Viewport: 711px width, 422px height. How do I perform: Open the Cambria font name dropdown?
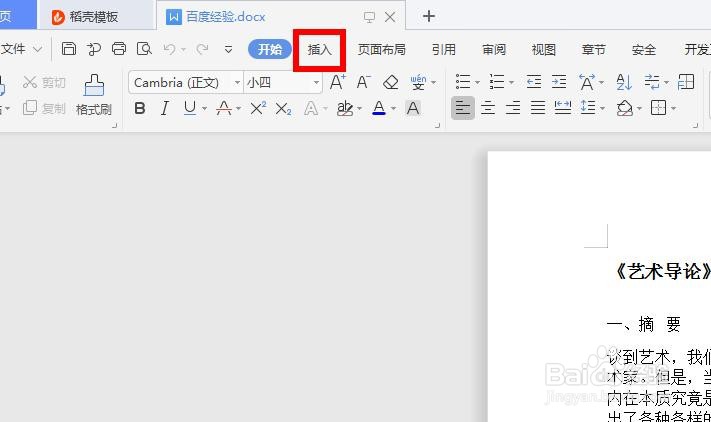pyautogui.click(x=237, y=82)
